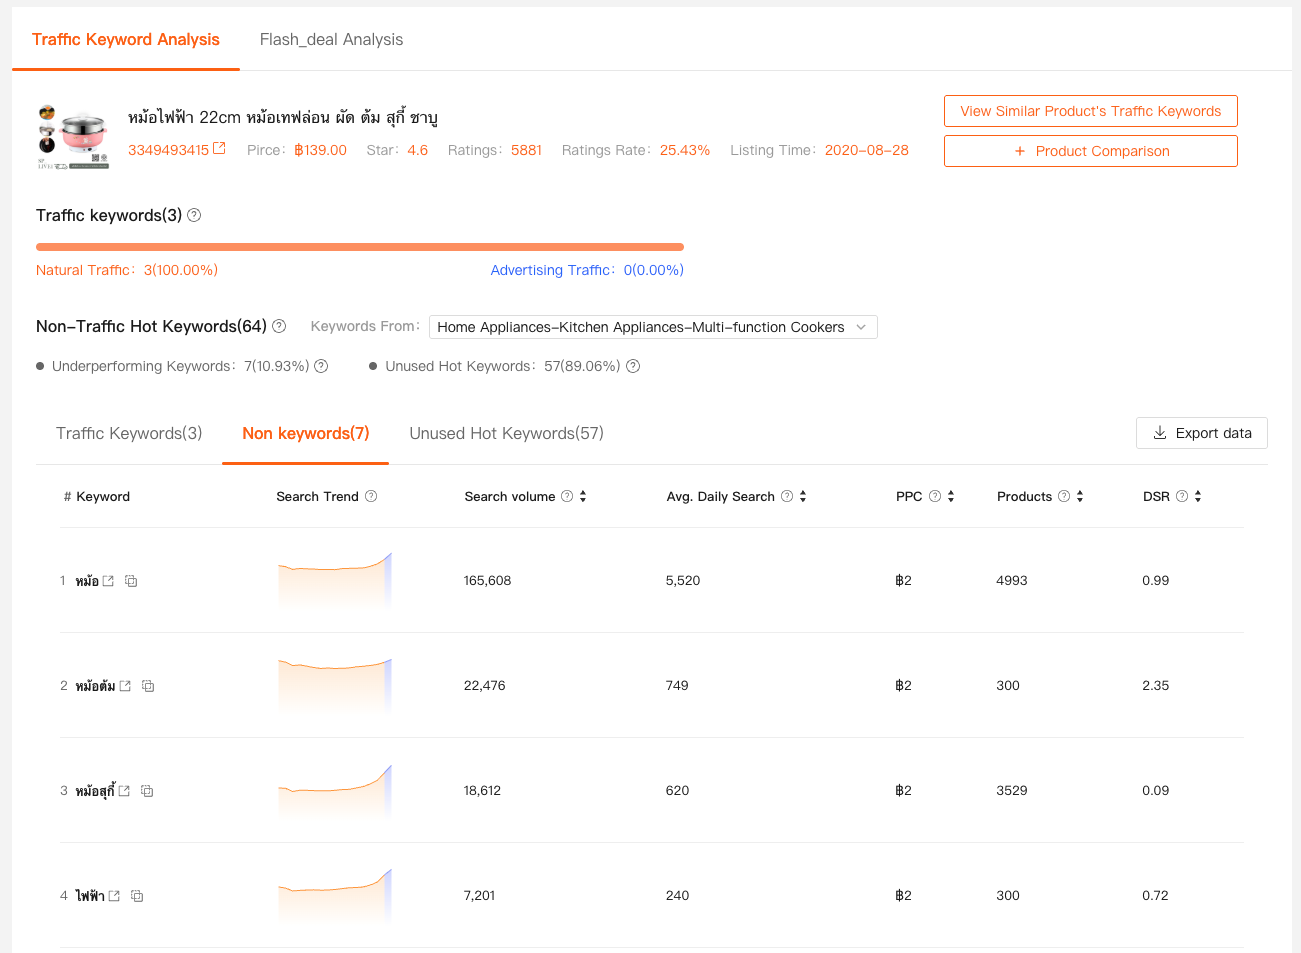
Task: Click help icon beside Underperforming Keywords percentage
Action: [x=321, y=366]
